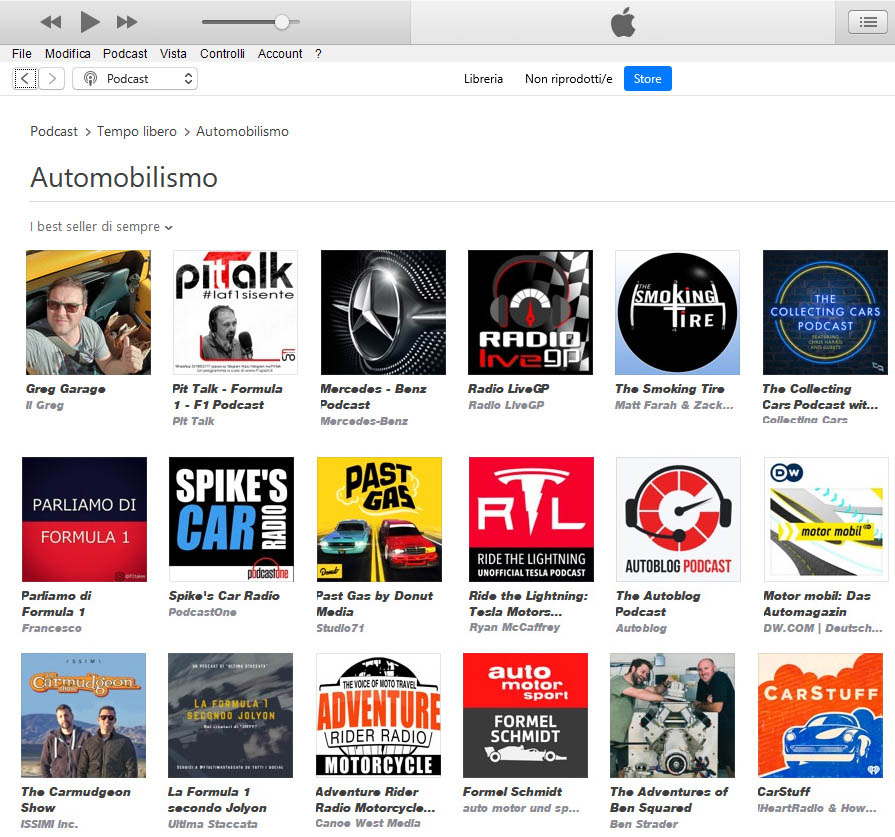Image resolution: width=895 pixels, height=837 pixels.
Task: Open Ride the Lightning Tesla artwork
Action: (x=531, y=519)
